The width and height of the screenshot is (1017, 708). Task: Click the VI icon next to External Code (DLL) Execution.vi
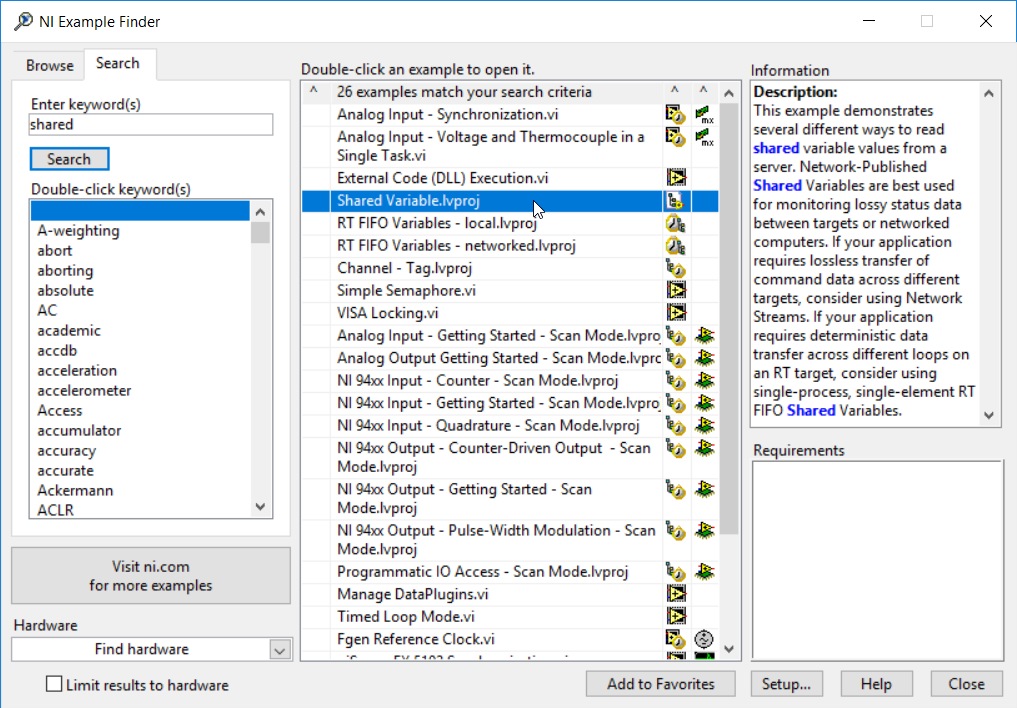676,178
